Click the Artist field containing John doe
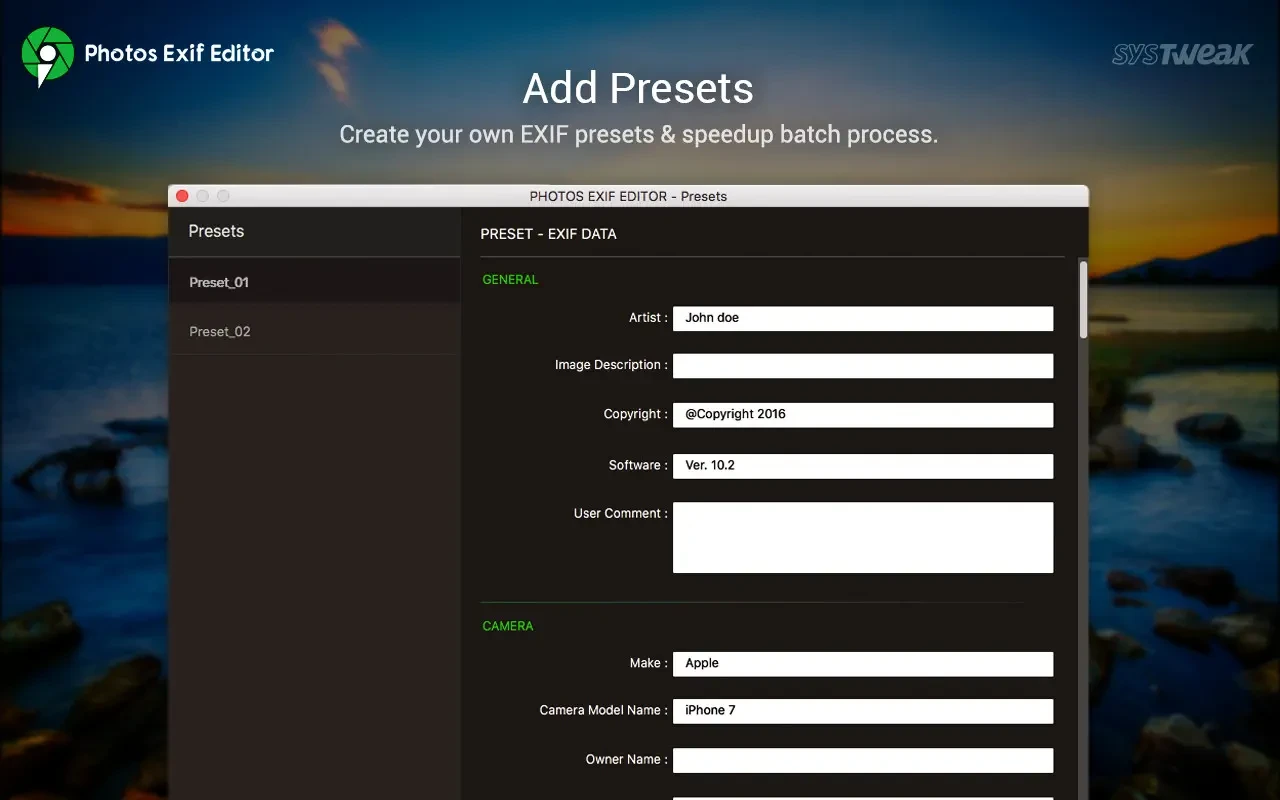The width and height of the screenshot is (1280, 800). pyautogui.click(x=862, y=318)
